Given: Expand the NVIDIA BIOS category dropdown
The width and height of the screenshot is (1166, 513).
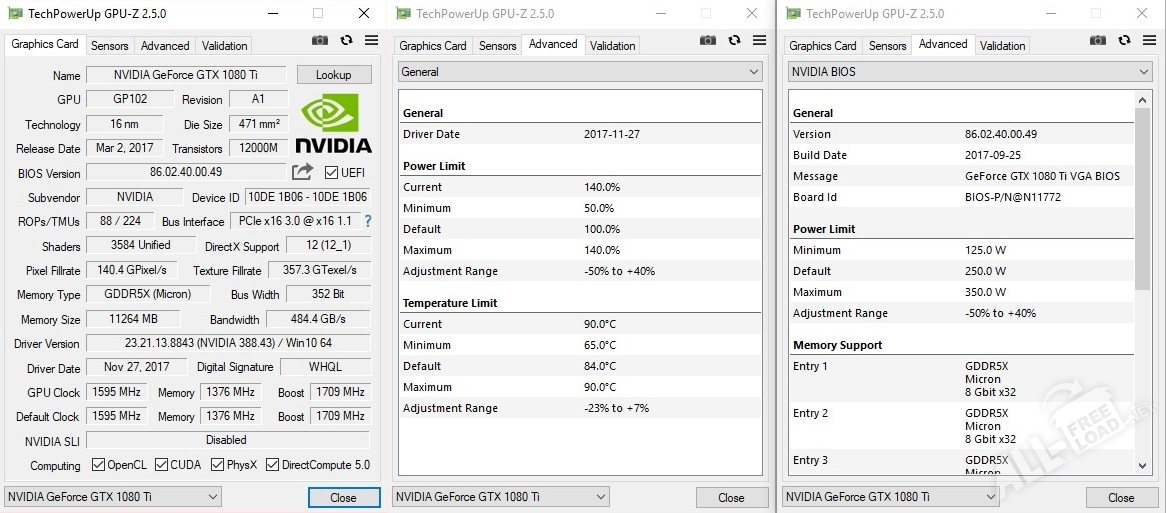Looking at the screenshot, I should pos(970,72).
